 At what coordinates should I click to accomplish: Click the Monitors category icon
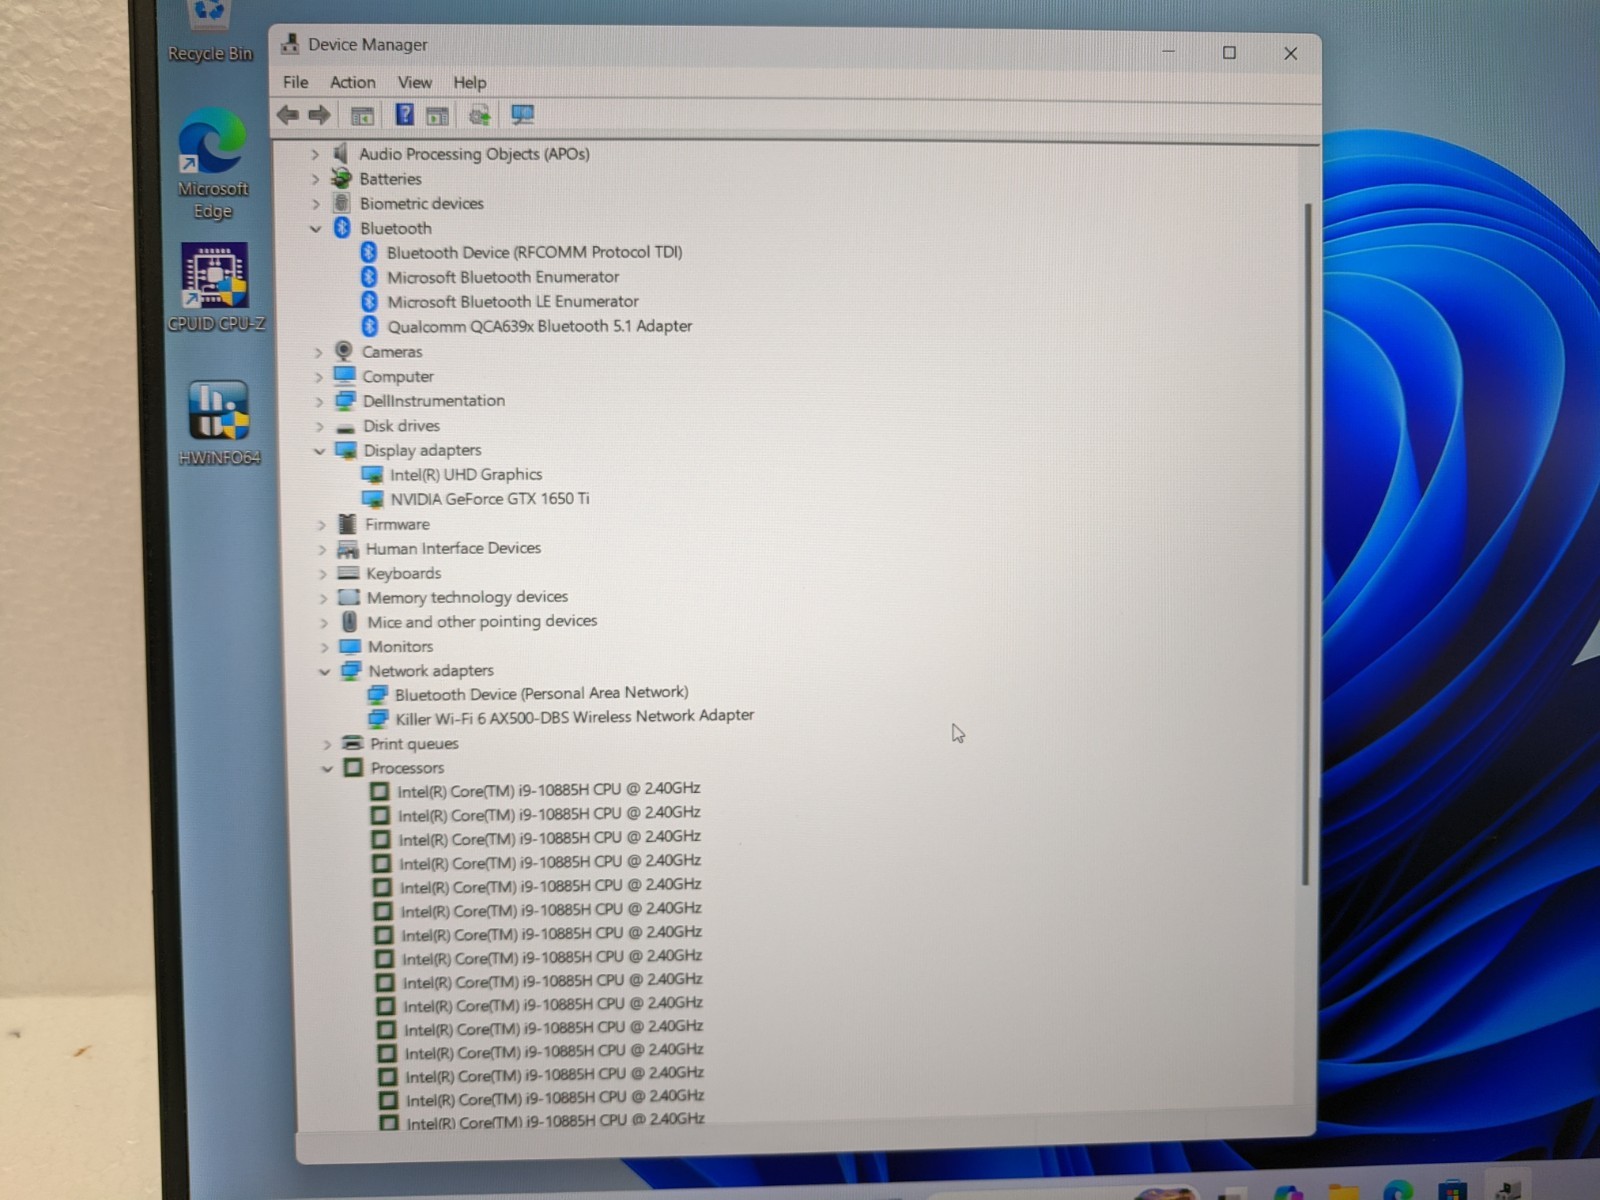(x=350, y=646)
